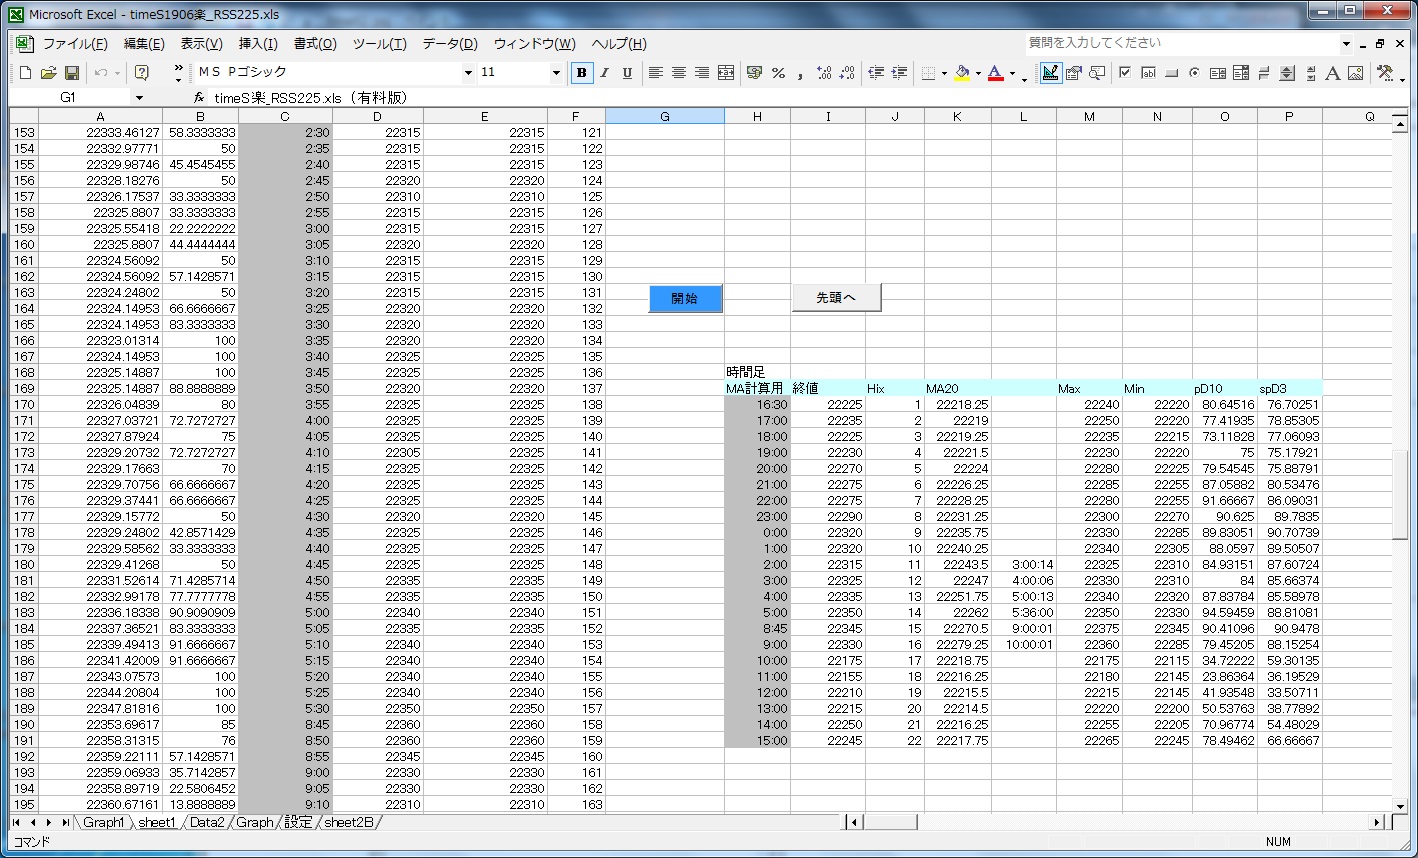Switch to the 設定 sheet tab

pyautogui.click(x=298, y=822)
